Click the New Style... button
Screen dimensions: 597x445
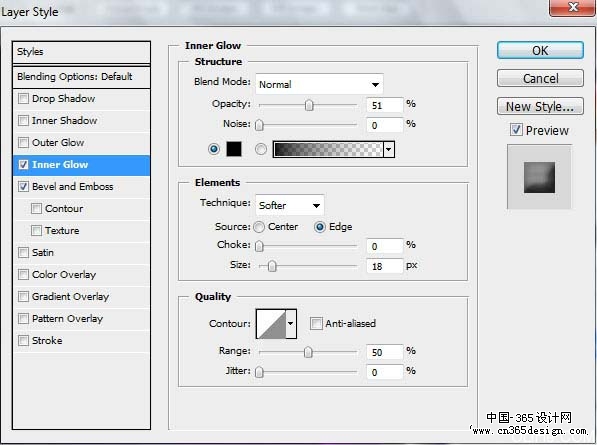pyautogui.click(x=540, y=106)
